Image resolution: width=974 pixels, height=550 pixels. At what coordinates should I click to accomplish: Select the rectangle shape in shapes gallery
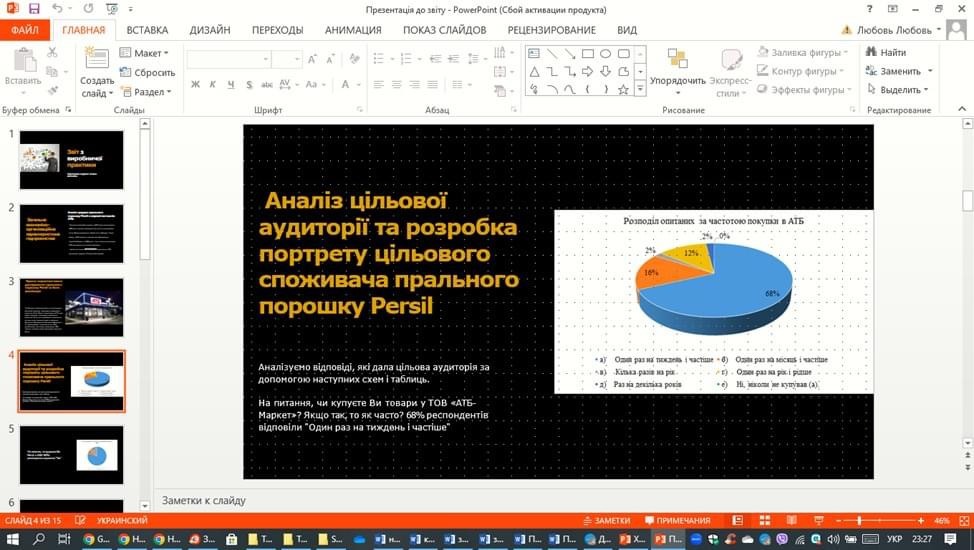588,54
